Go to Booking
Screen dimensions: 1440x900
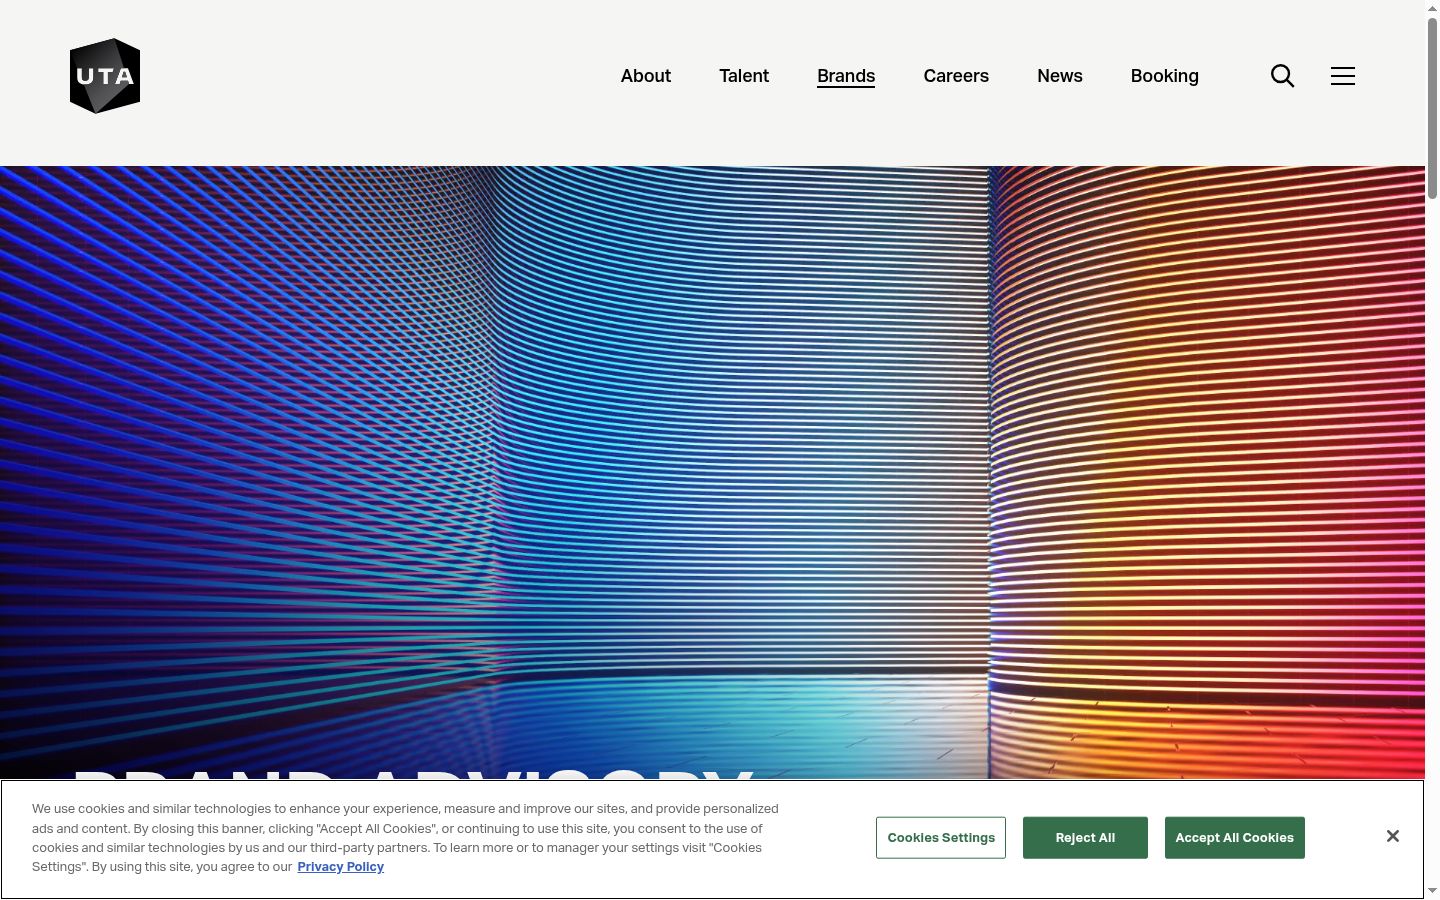tap(1165, 76)
